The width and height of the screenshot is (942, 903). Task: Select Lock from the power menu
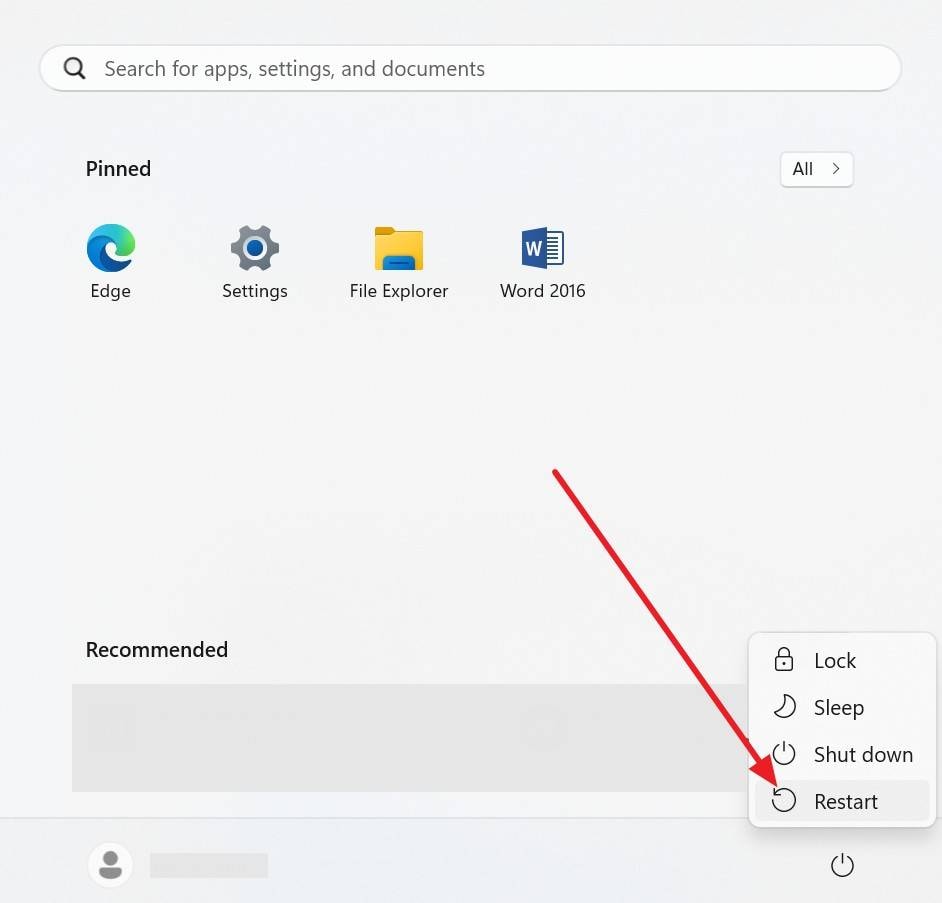842,660
